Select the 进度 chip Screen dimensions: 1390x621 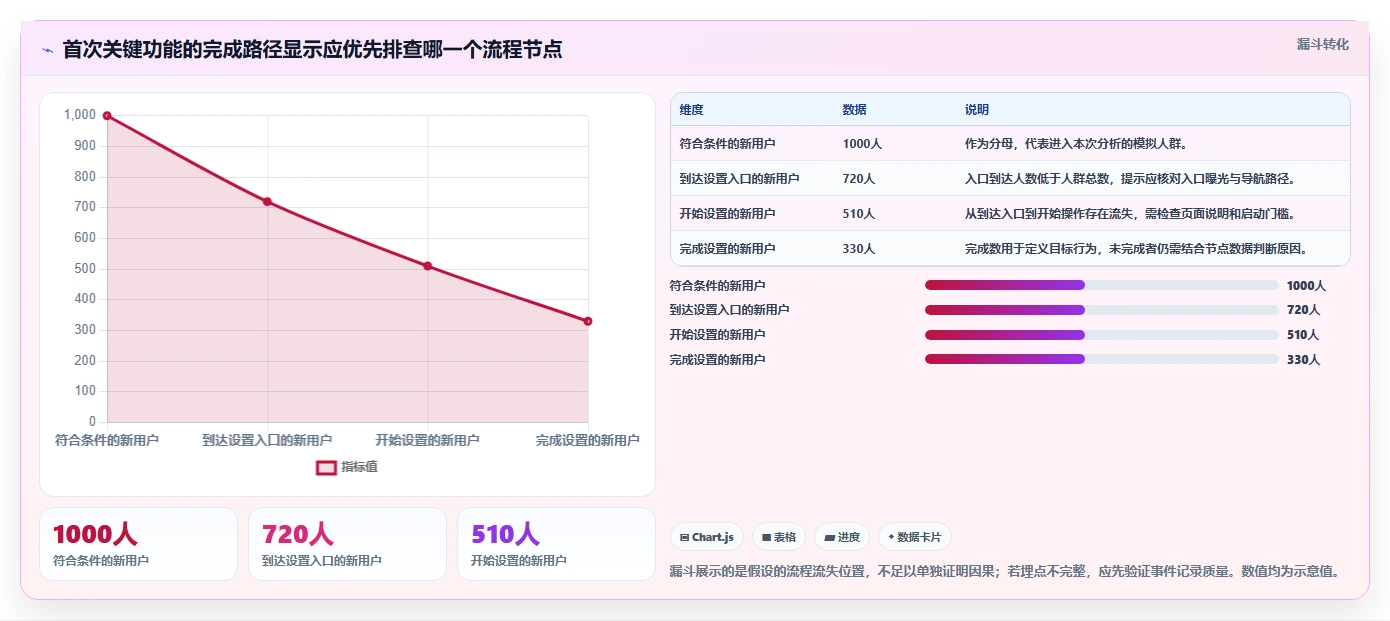[842, 537]
